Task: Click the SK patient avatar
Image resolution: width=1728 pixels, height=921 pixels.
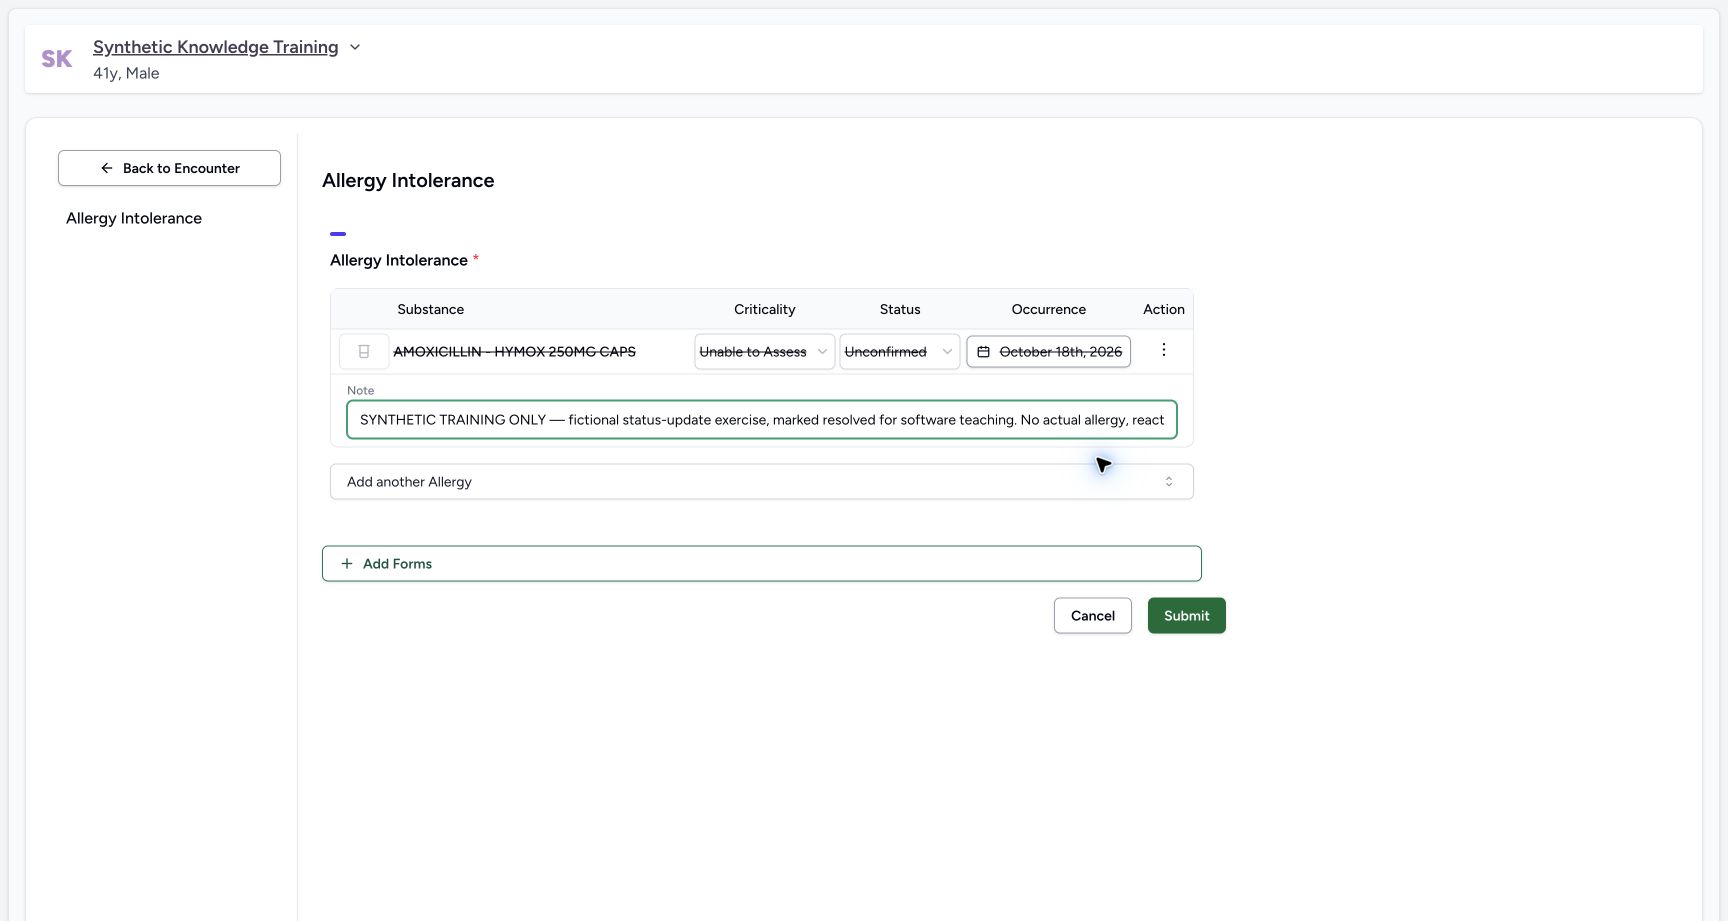Action: 56,59
